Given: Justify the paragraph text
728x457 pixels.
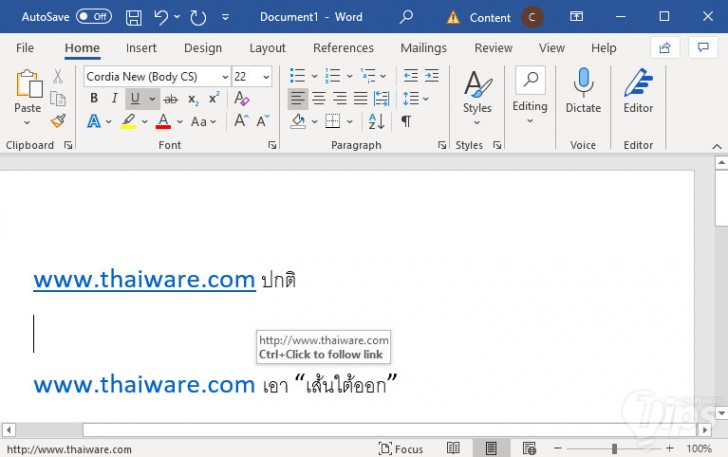Looking at the screenshot, I should tap(360, 98).
